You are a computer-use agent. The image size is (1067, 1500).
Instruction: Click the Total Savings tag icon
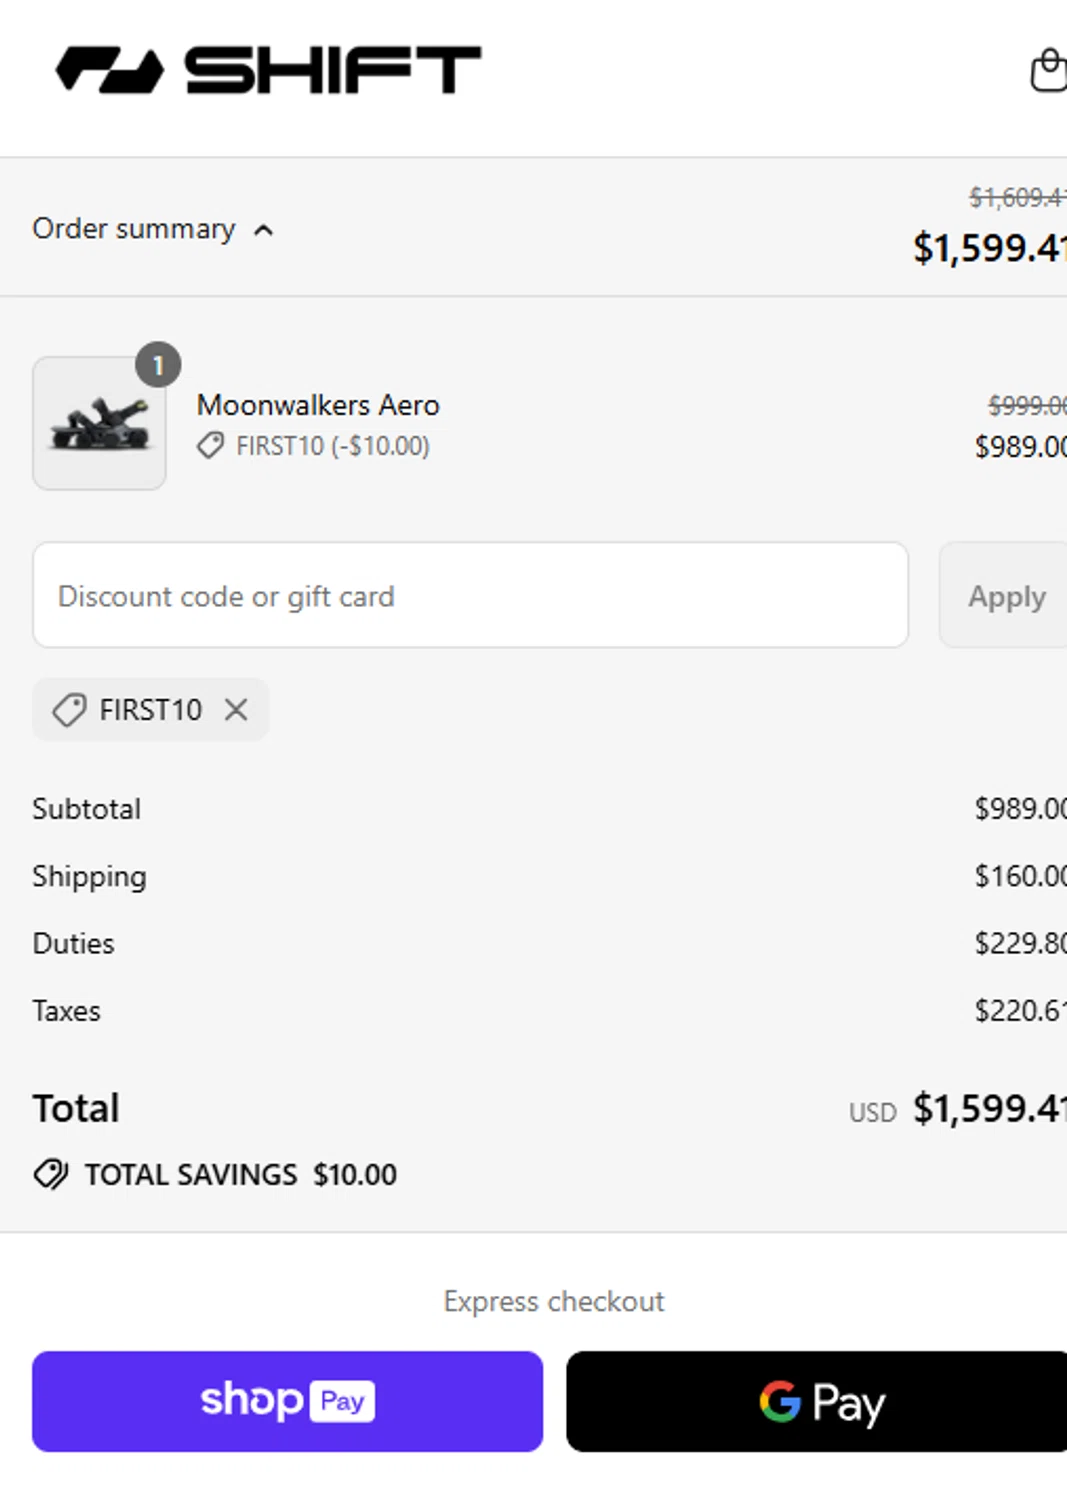tap(51, 1174)
